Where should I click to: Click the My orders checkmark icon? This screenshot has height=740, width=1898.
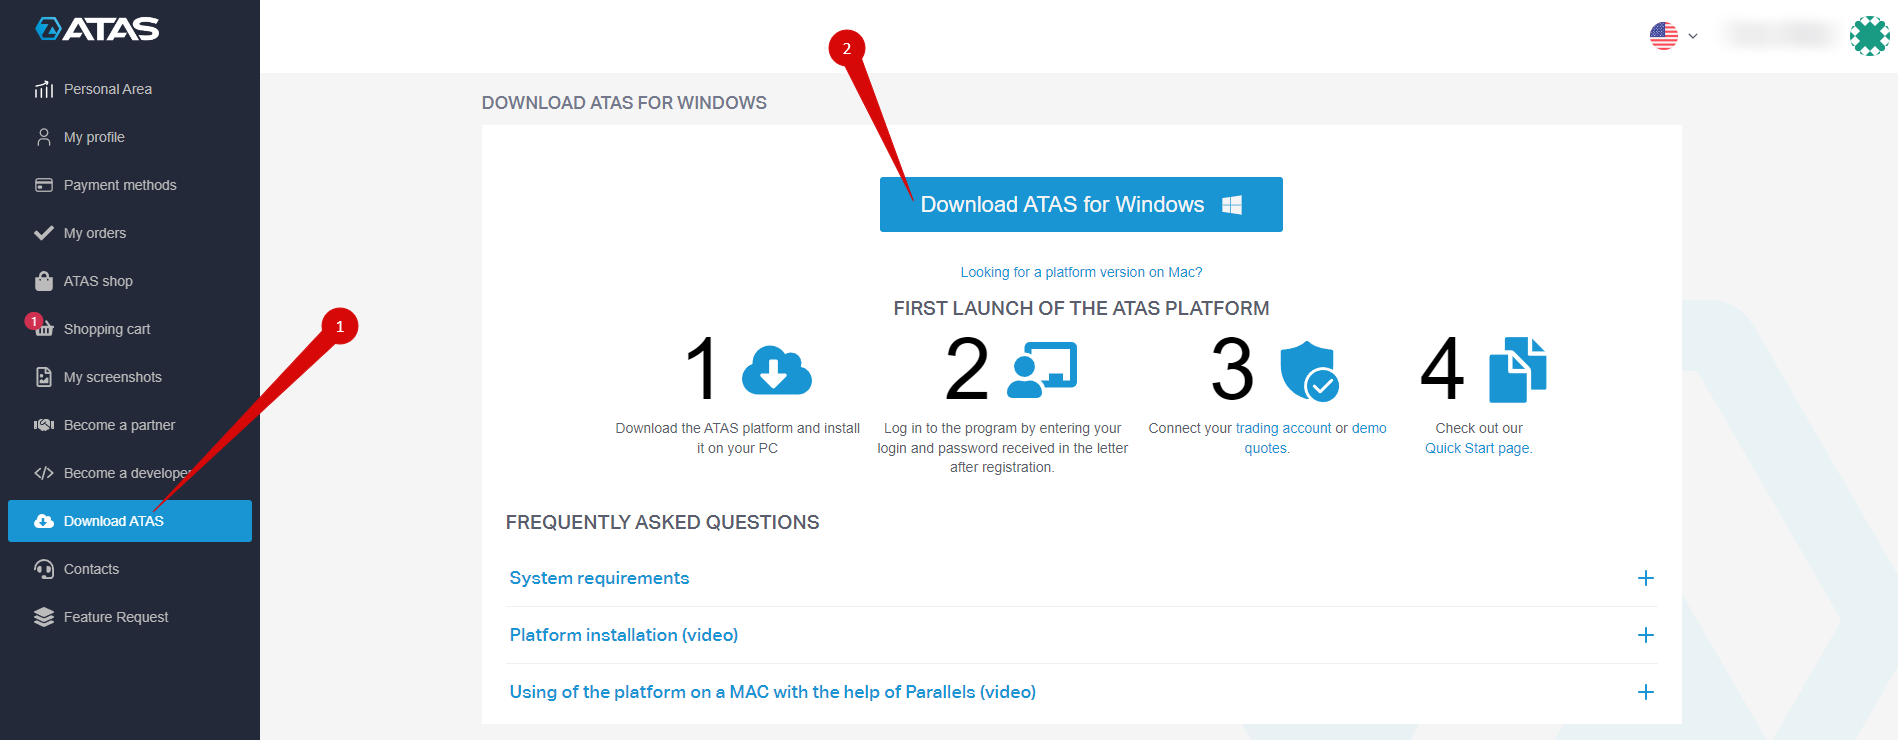click(x=44, y=233)
